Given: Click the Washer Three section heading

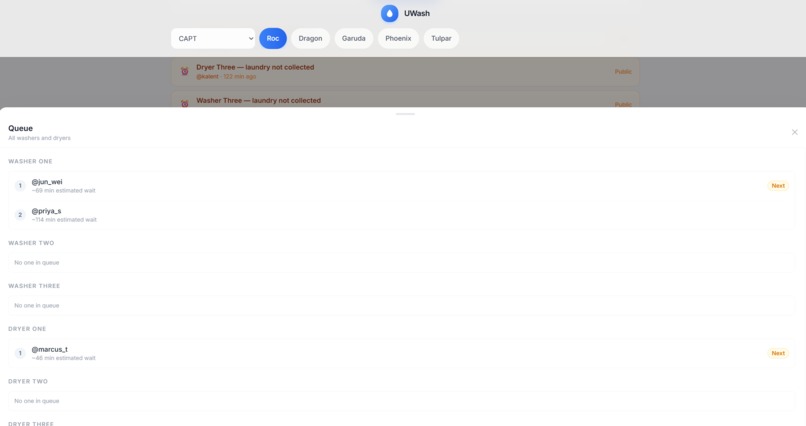Looking at the screenshot, I should (34, 286).
